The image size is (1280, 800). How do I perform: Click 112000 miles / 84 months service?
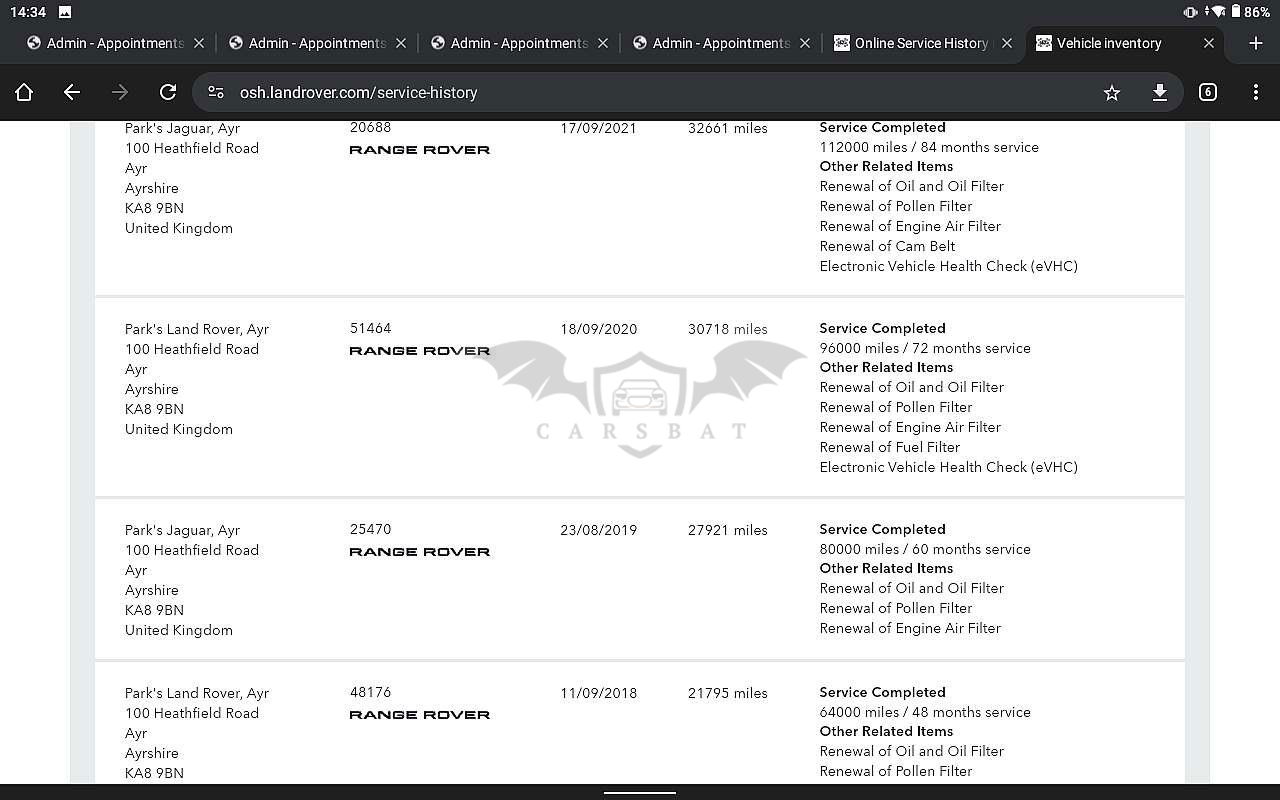929,147
